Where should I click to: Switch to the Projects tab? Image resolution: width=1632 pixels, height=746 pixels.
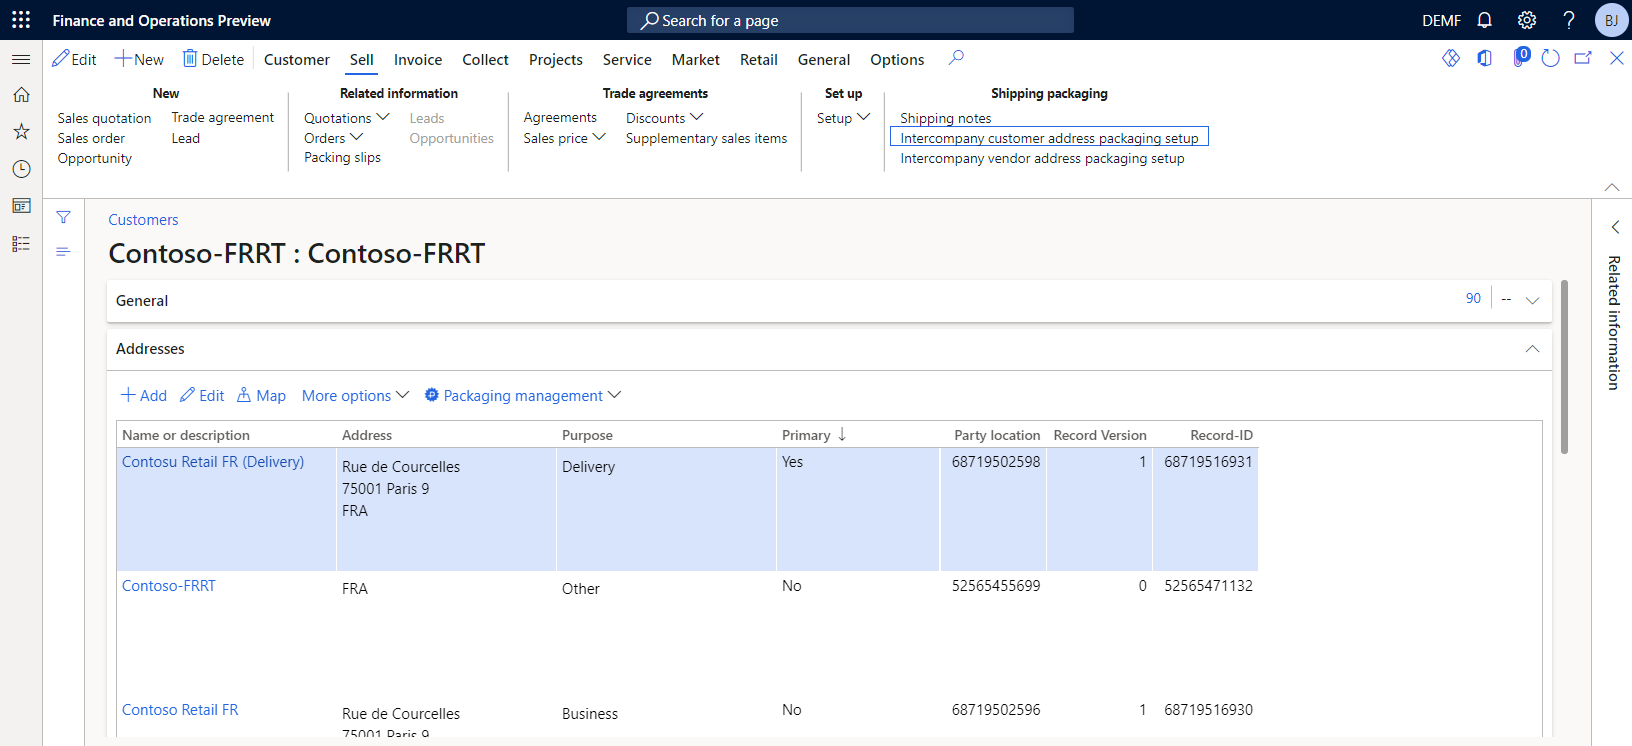tap(555, 59)
